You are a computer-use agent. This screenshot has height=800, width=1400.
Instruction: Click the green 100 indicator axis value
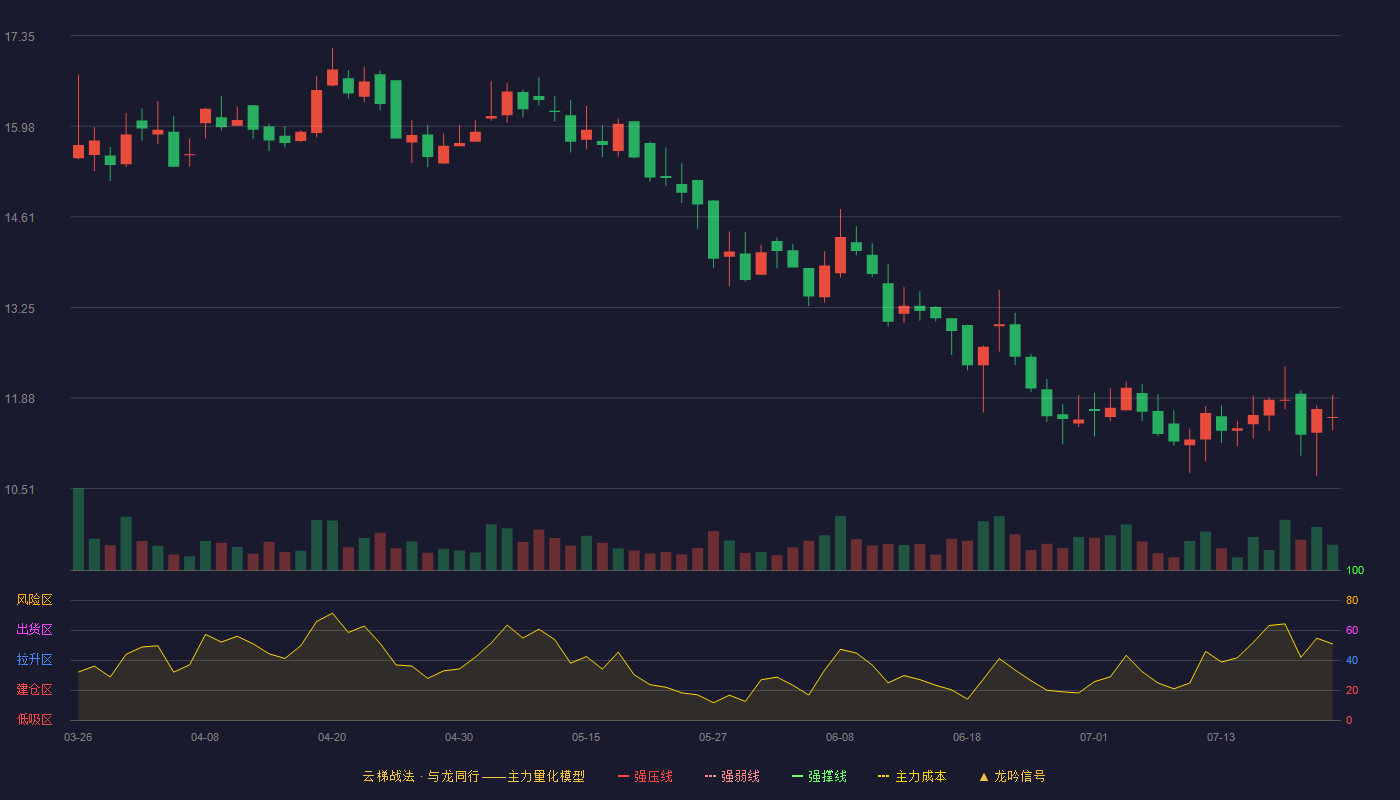[1355, 571]
